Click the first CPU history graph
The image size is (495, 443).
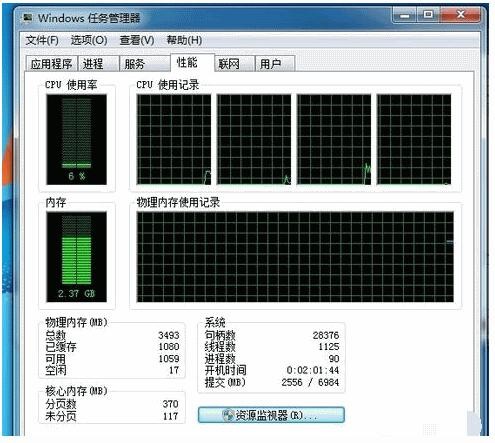pos(174,139)
